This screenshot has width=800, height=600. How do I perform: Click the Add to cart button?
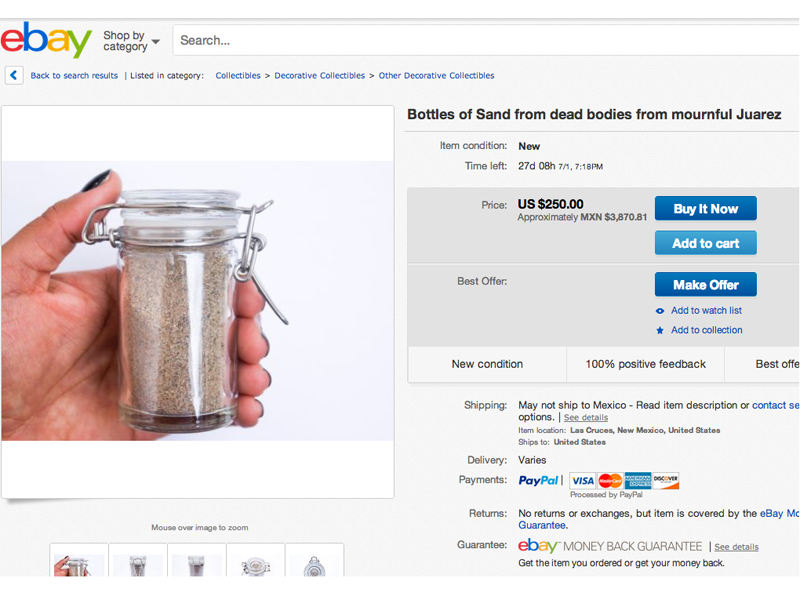705,243
